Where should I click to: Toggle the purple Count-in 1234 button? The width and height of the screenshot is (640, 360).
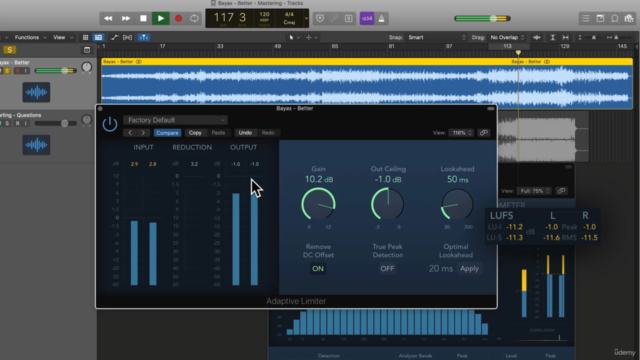pos(367,18)
